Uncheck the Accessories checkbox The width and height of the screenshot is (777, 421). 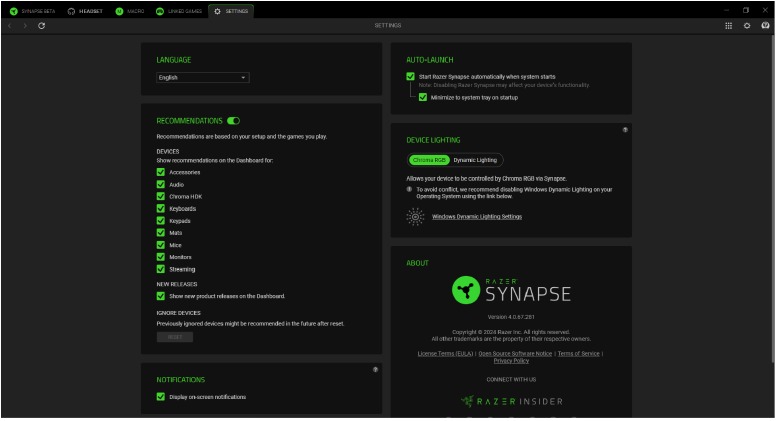[161, 172]
